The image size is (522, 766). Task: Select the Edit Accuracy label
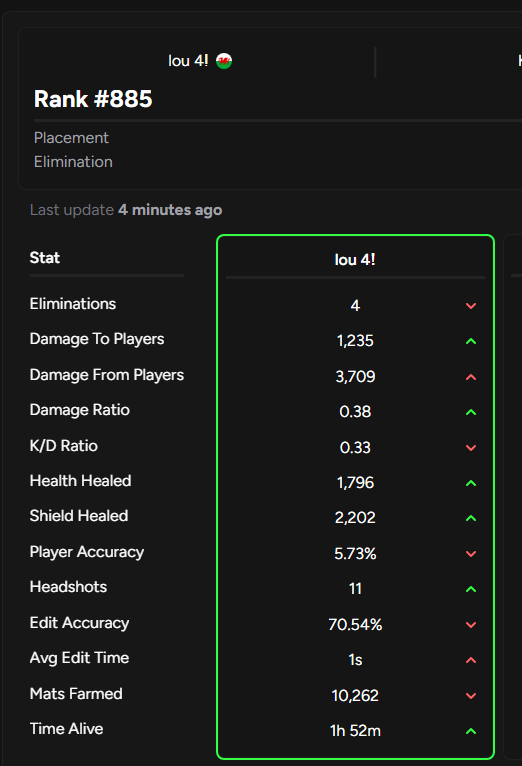point(80,622)
